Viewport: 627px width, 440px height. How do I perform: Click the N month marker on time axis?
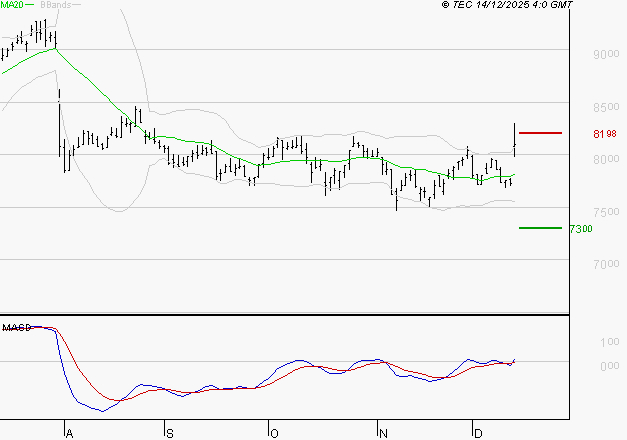[x=383, y=433]
